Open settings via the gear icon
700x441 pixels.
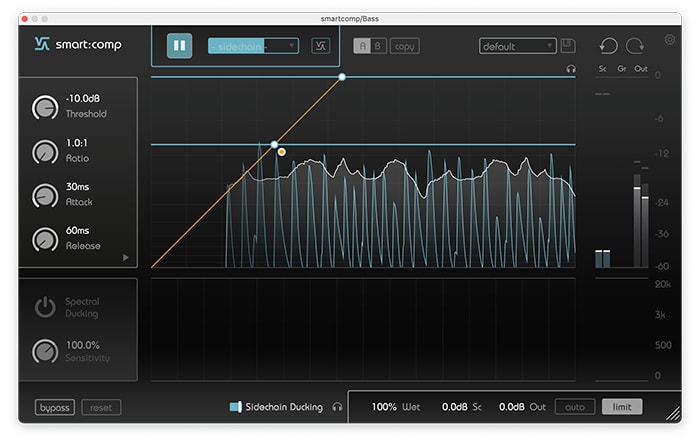tap(670, 39)
